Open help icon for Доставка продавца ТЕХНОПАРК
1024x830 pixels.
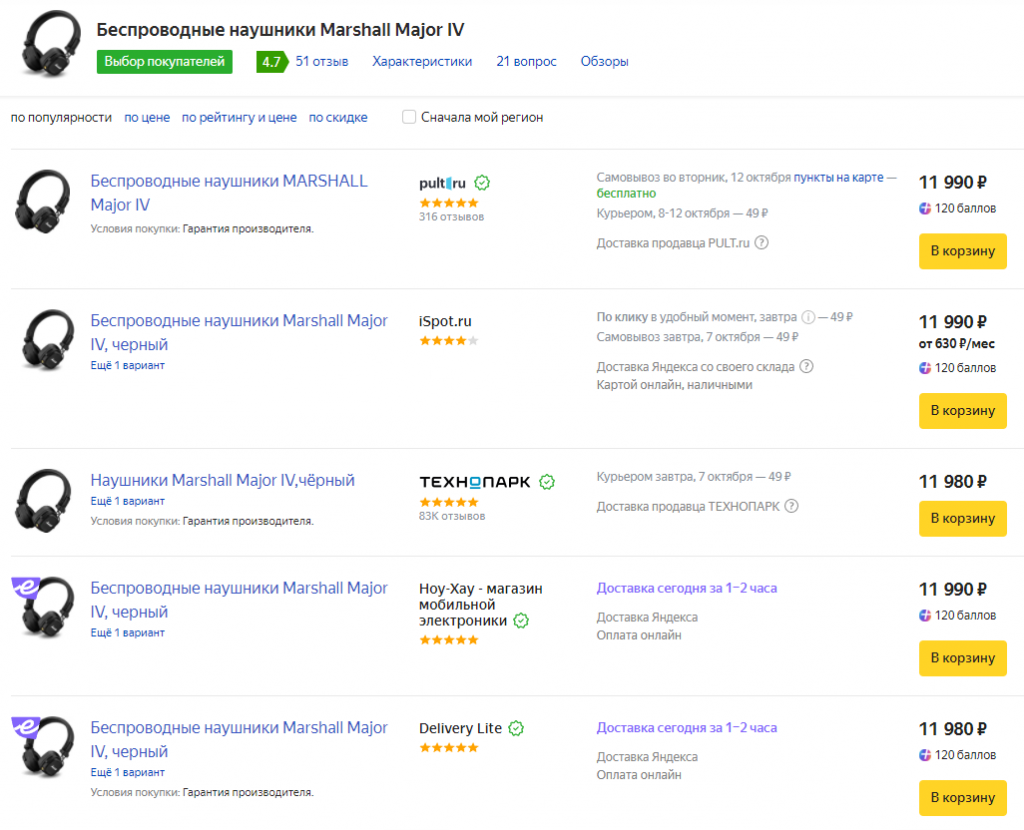[792, 505]
